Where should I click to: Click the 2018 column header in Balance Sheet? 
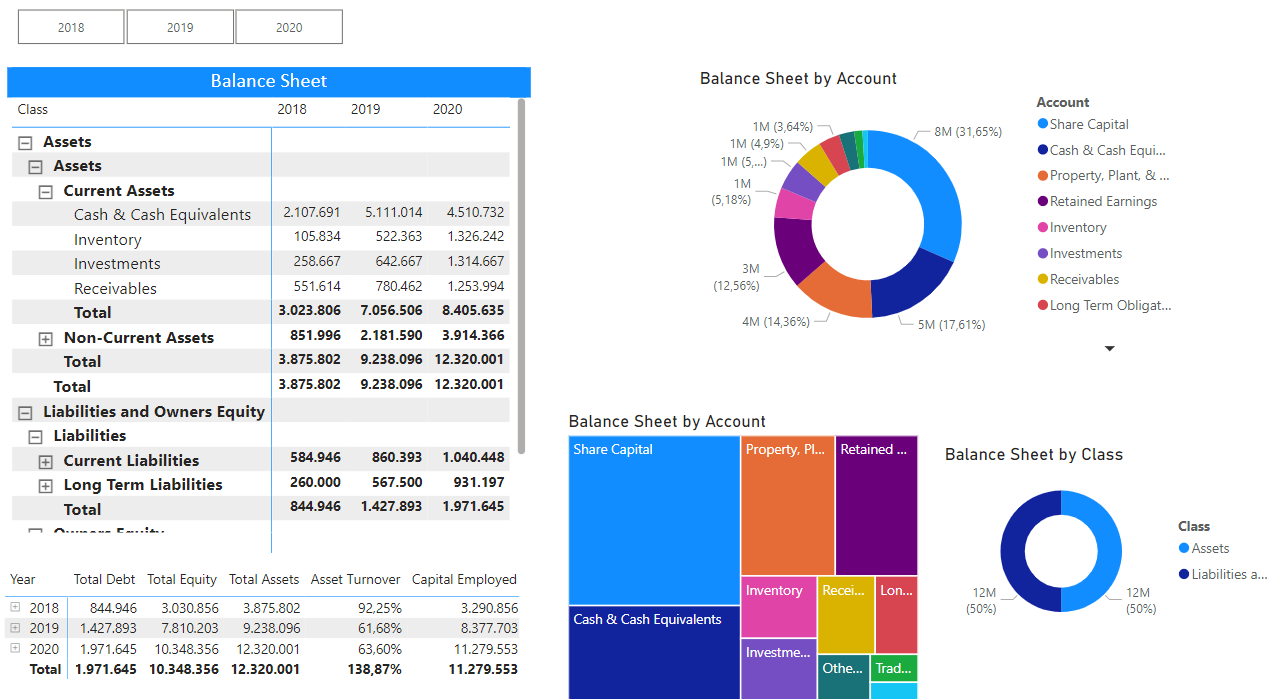pos(292,109)
